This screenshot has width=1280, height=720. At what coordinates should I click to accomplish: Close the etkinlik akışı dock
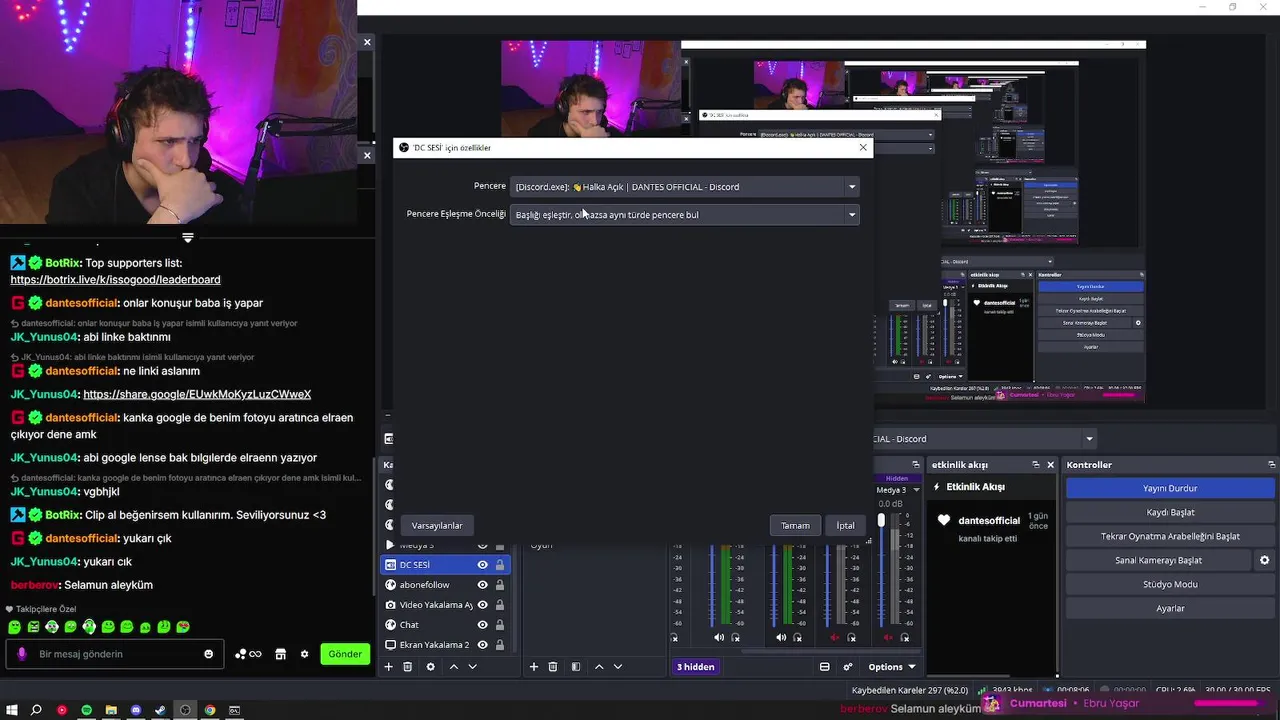coord(1050,465)
